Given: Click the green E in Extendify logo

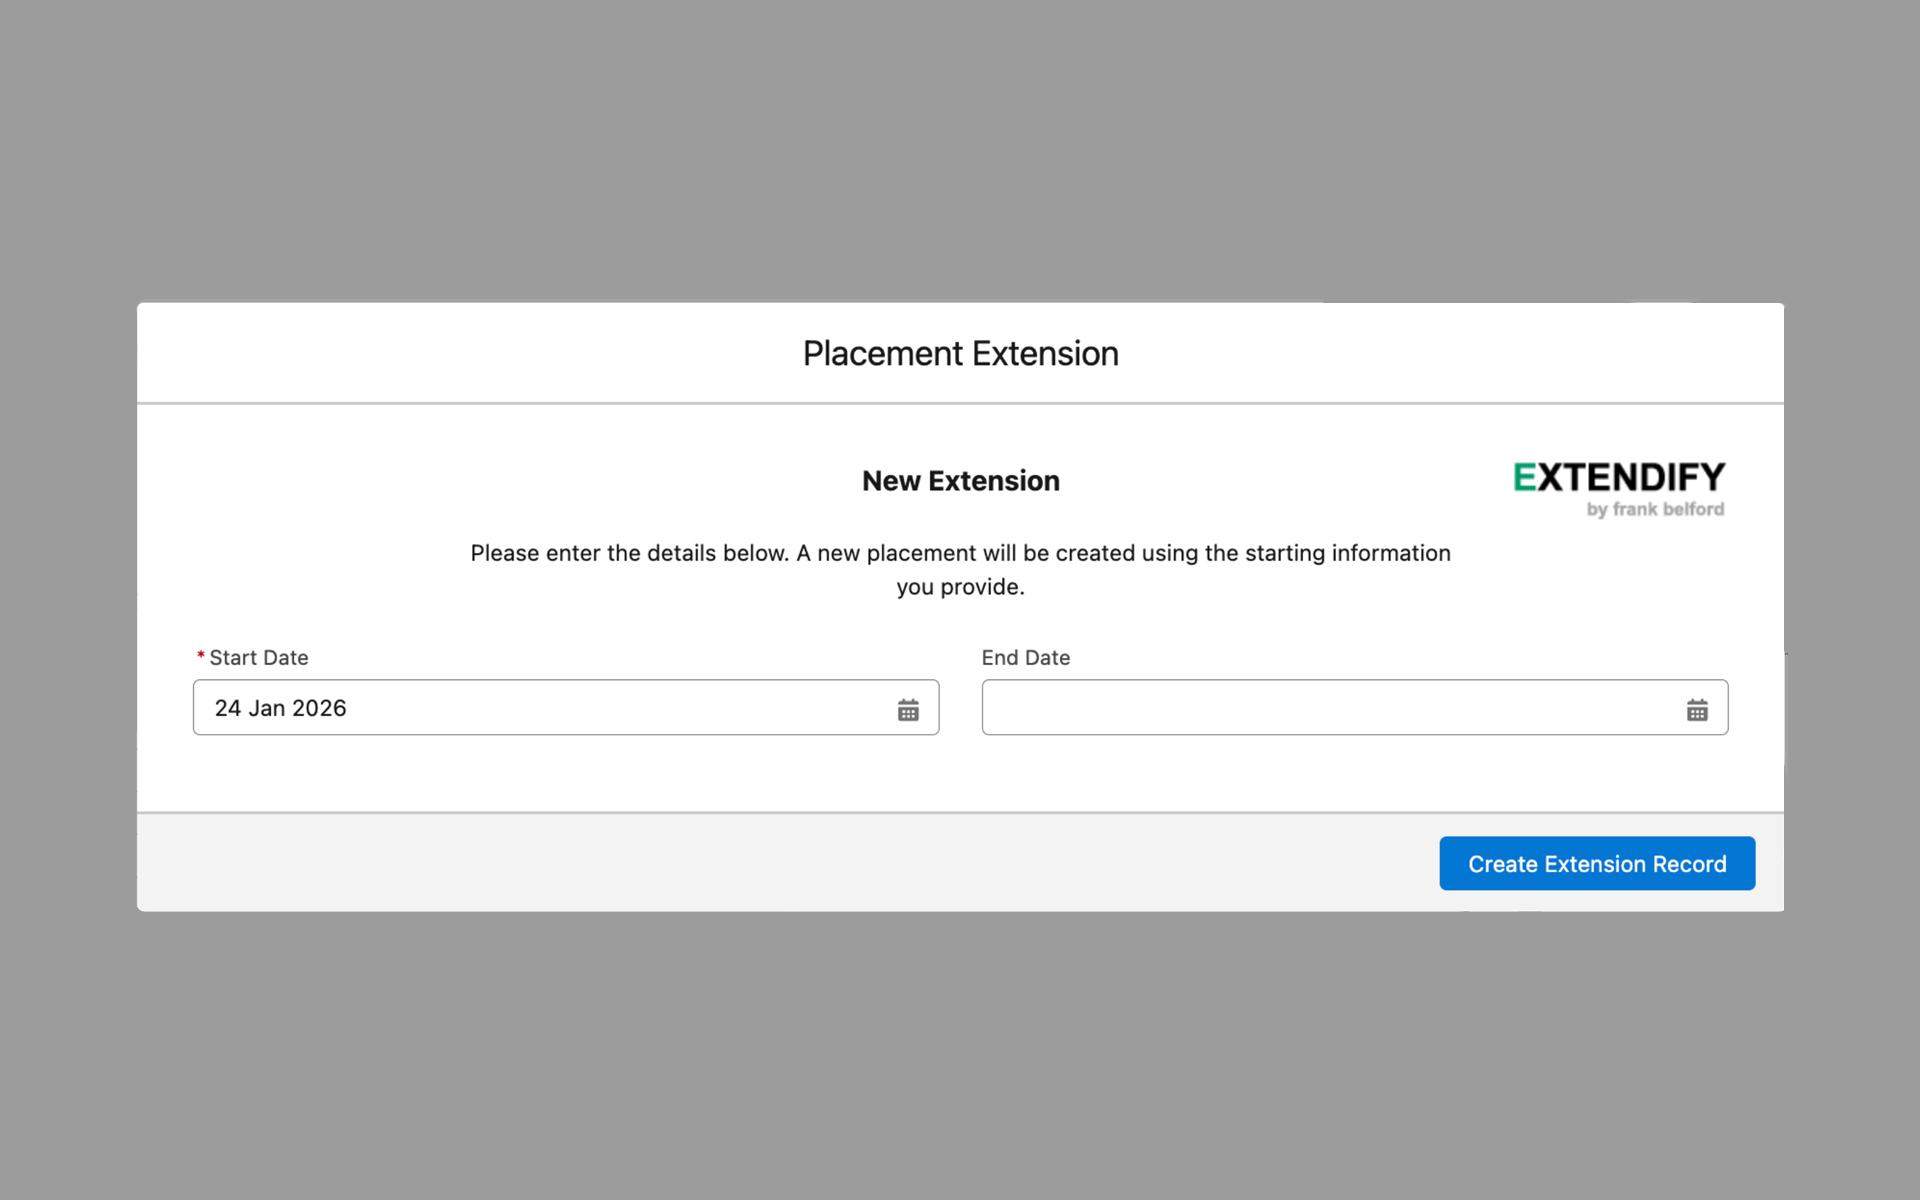Looking at the screenshot, I should 1524,478.
